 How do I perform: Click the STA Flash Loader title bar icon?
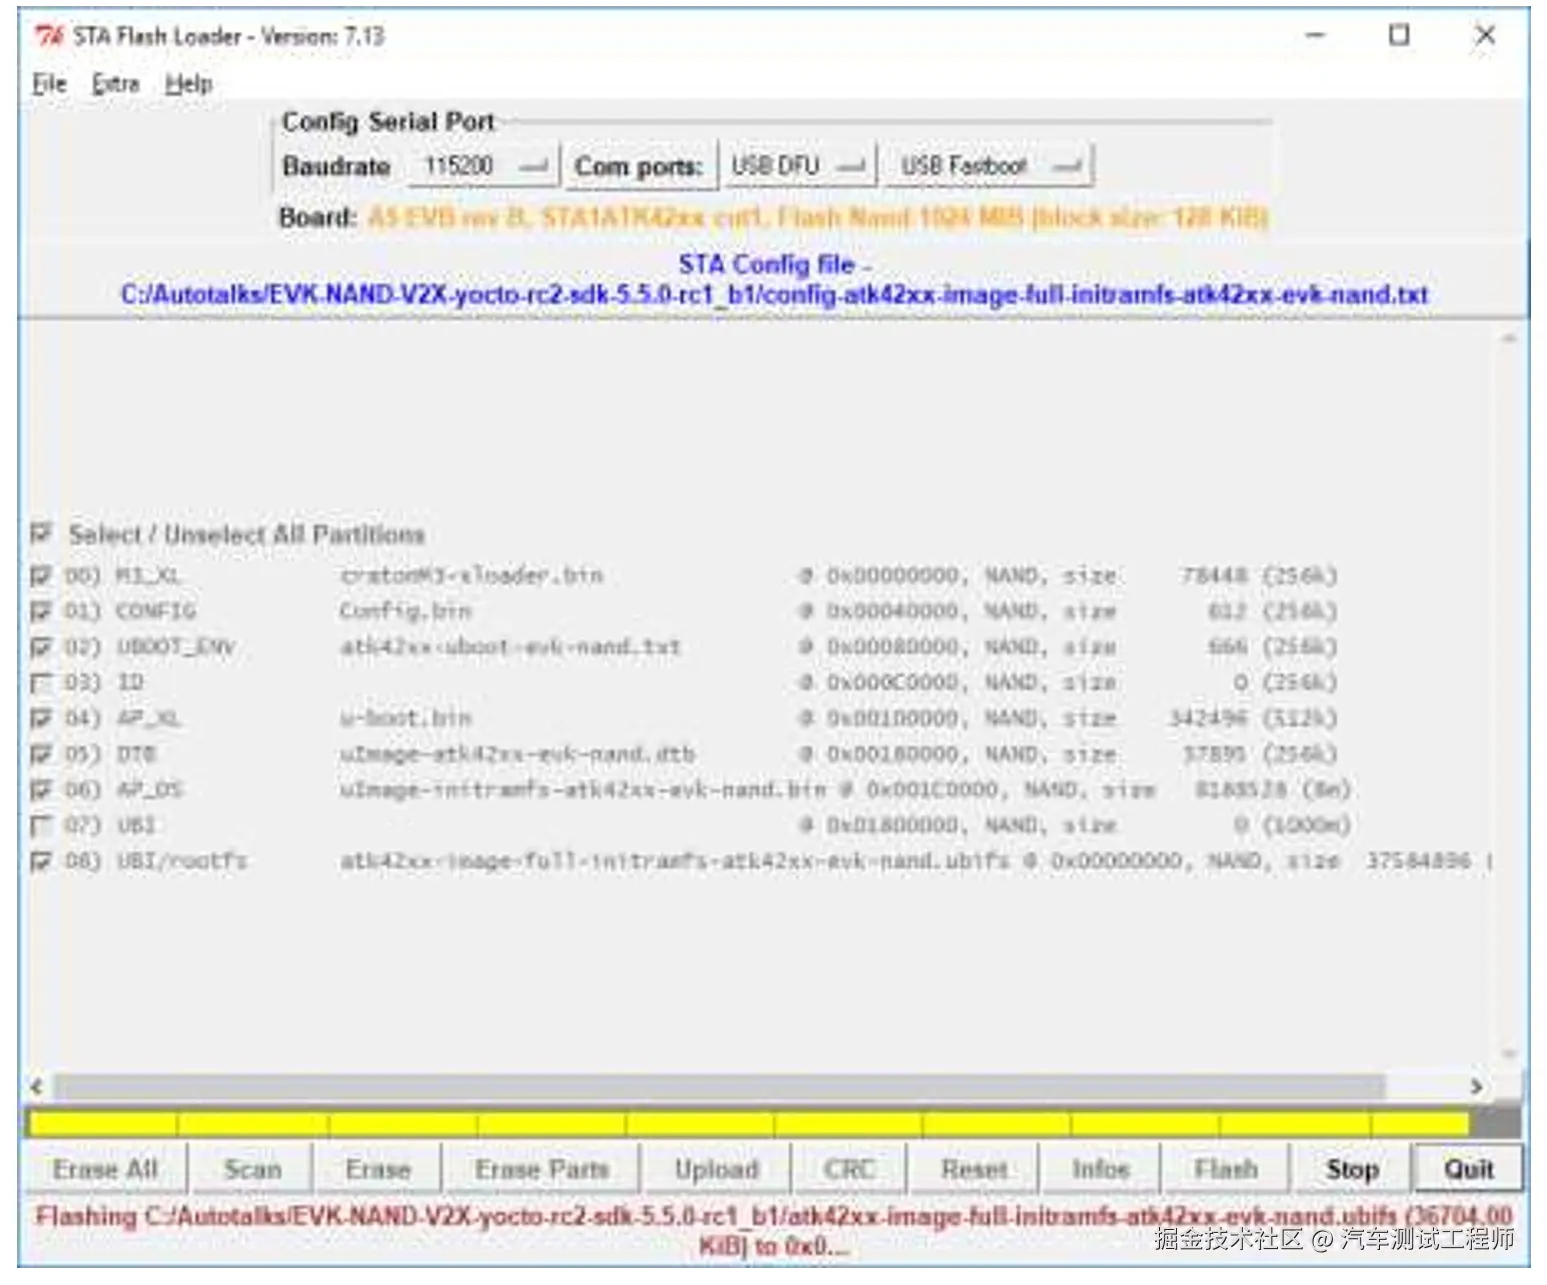(x=47, y=36)
